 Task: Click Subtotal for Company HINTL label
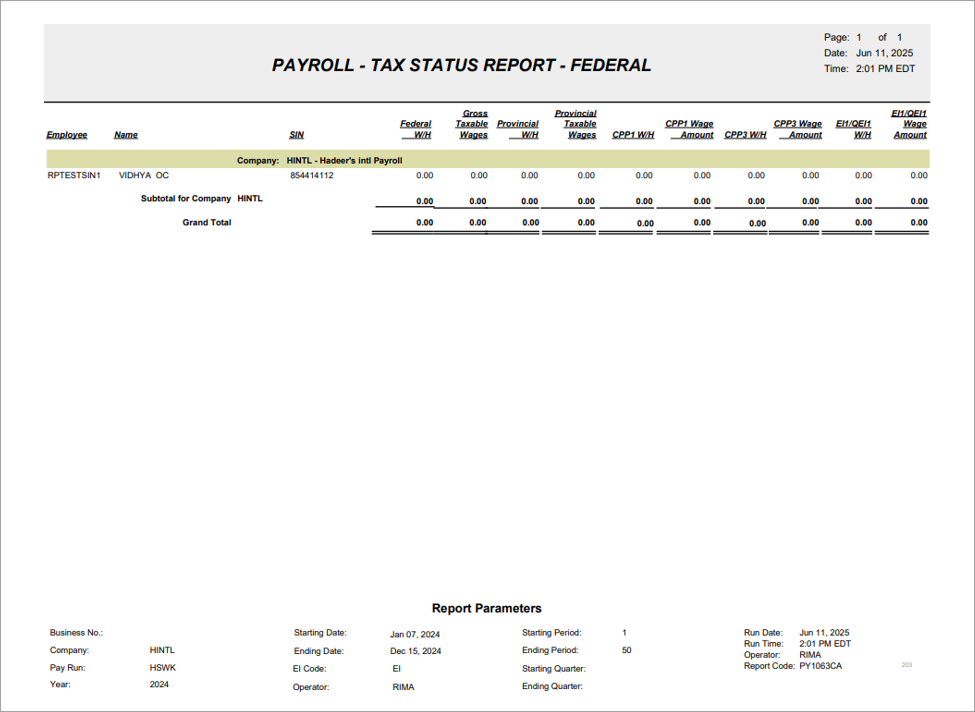pos(201,198)
